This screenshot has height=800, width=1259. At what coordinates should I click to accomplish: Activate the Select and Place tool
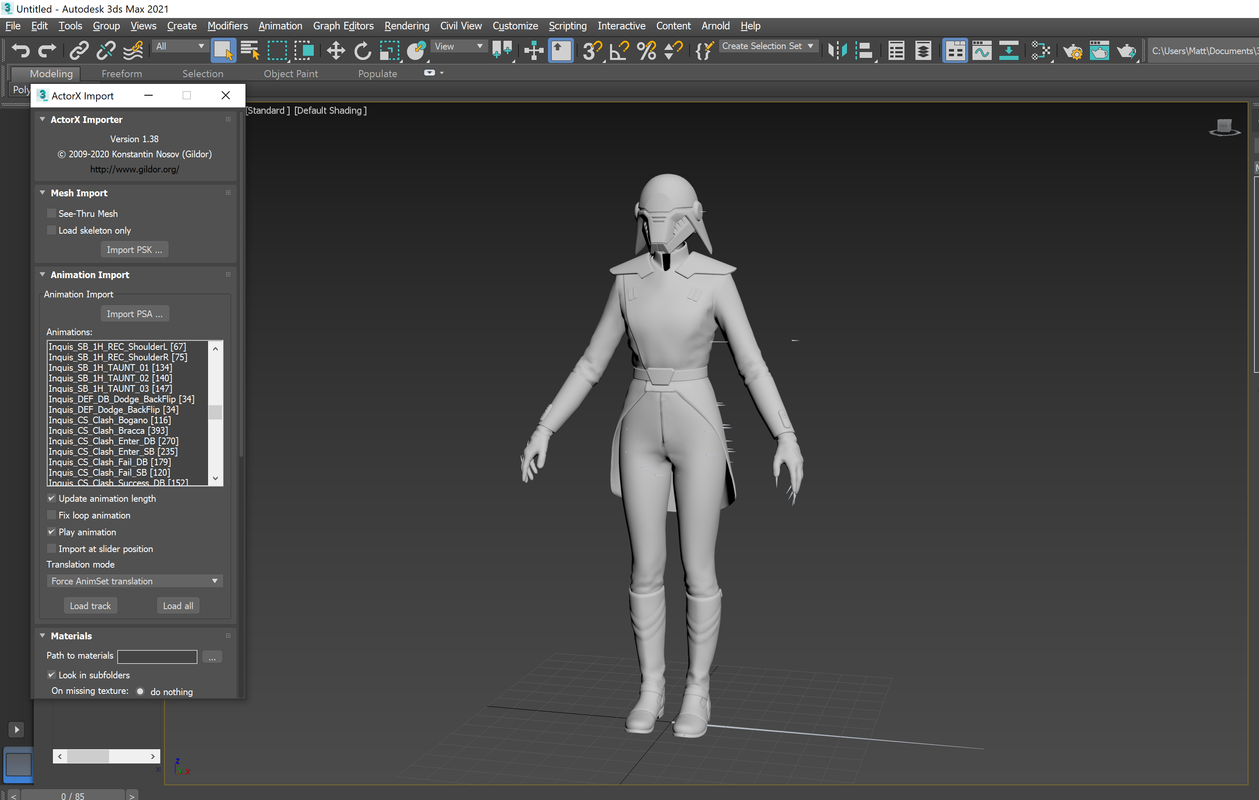click(x=416, y=50)
